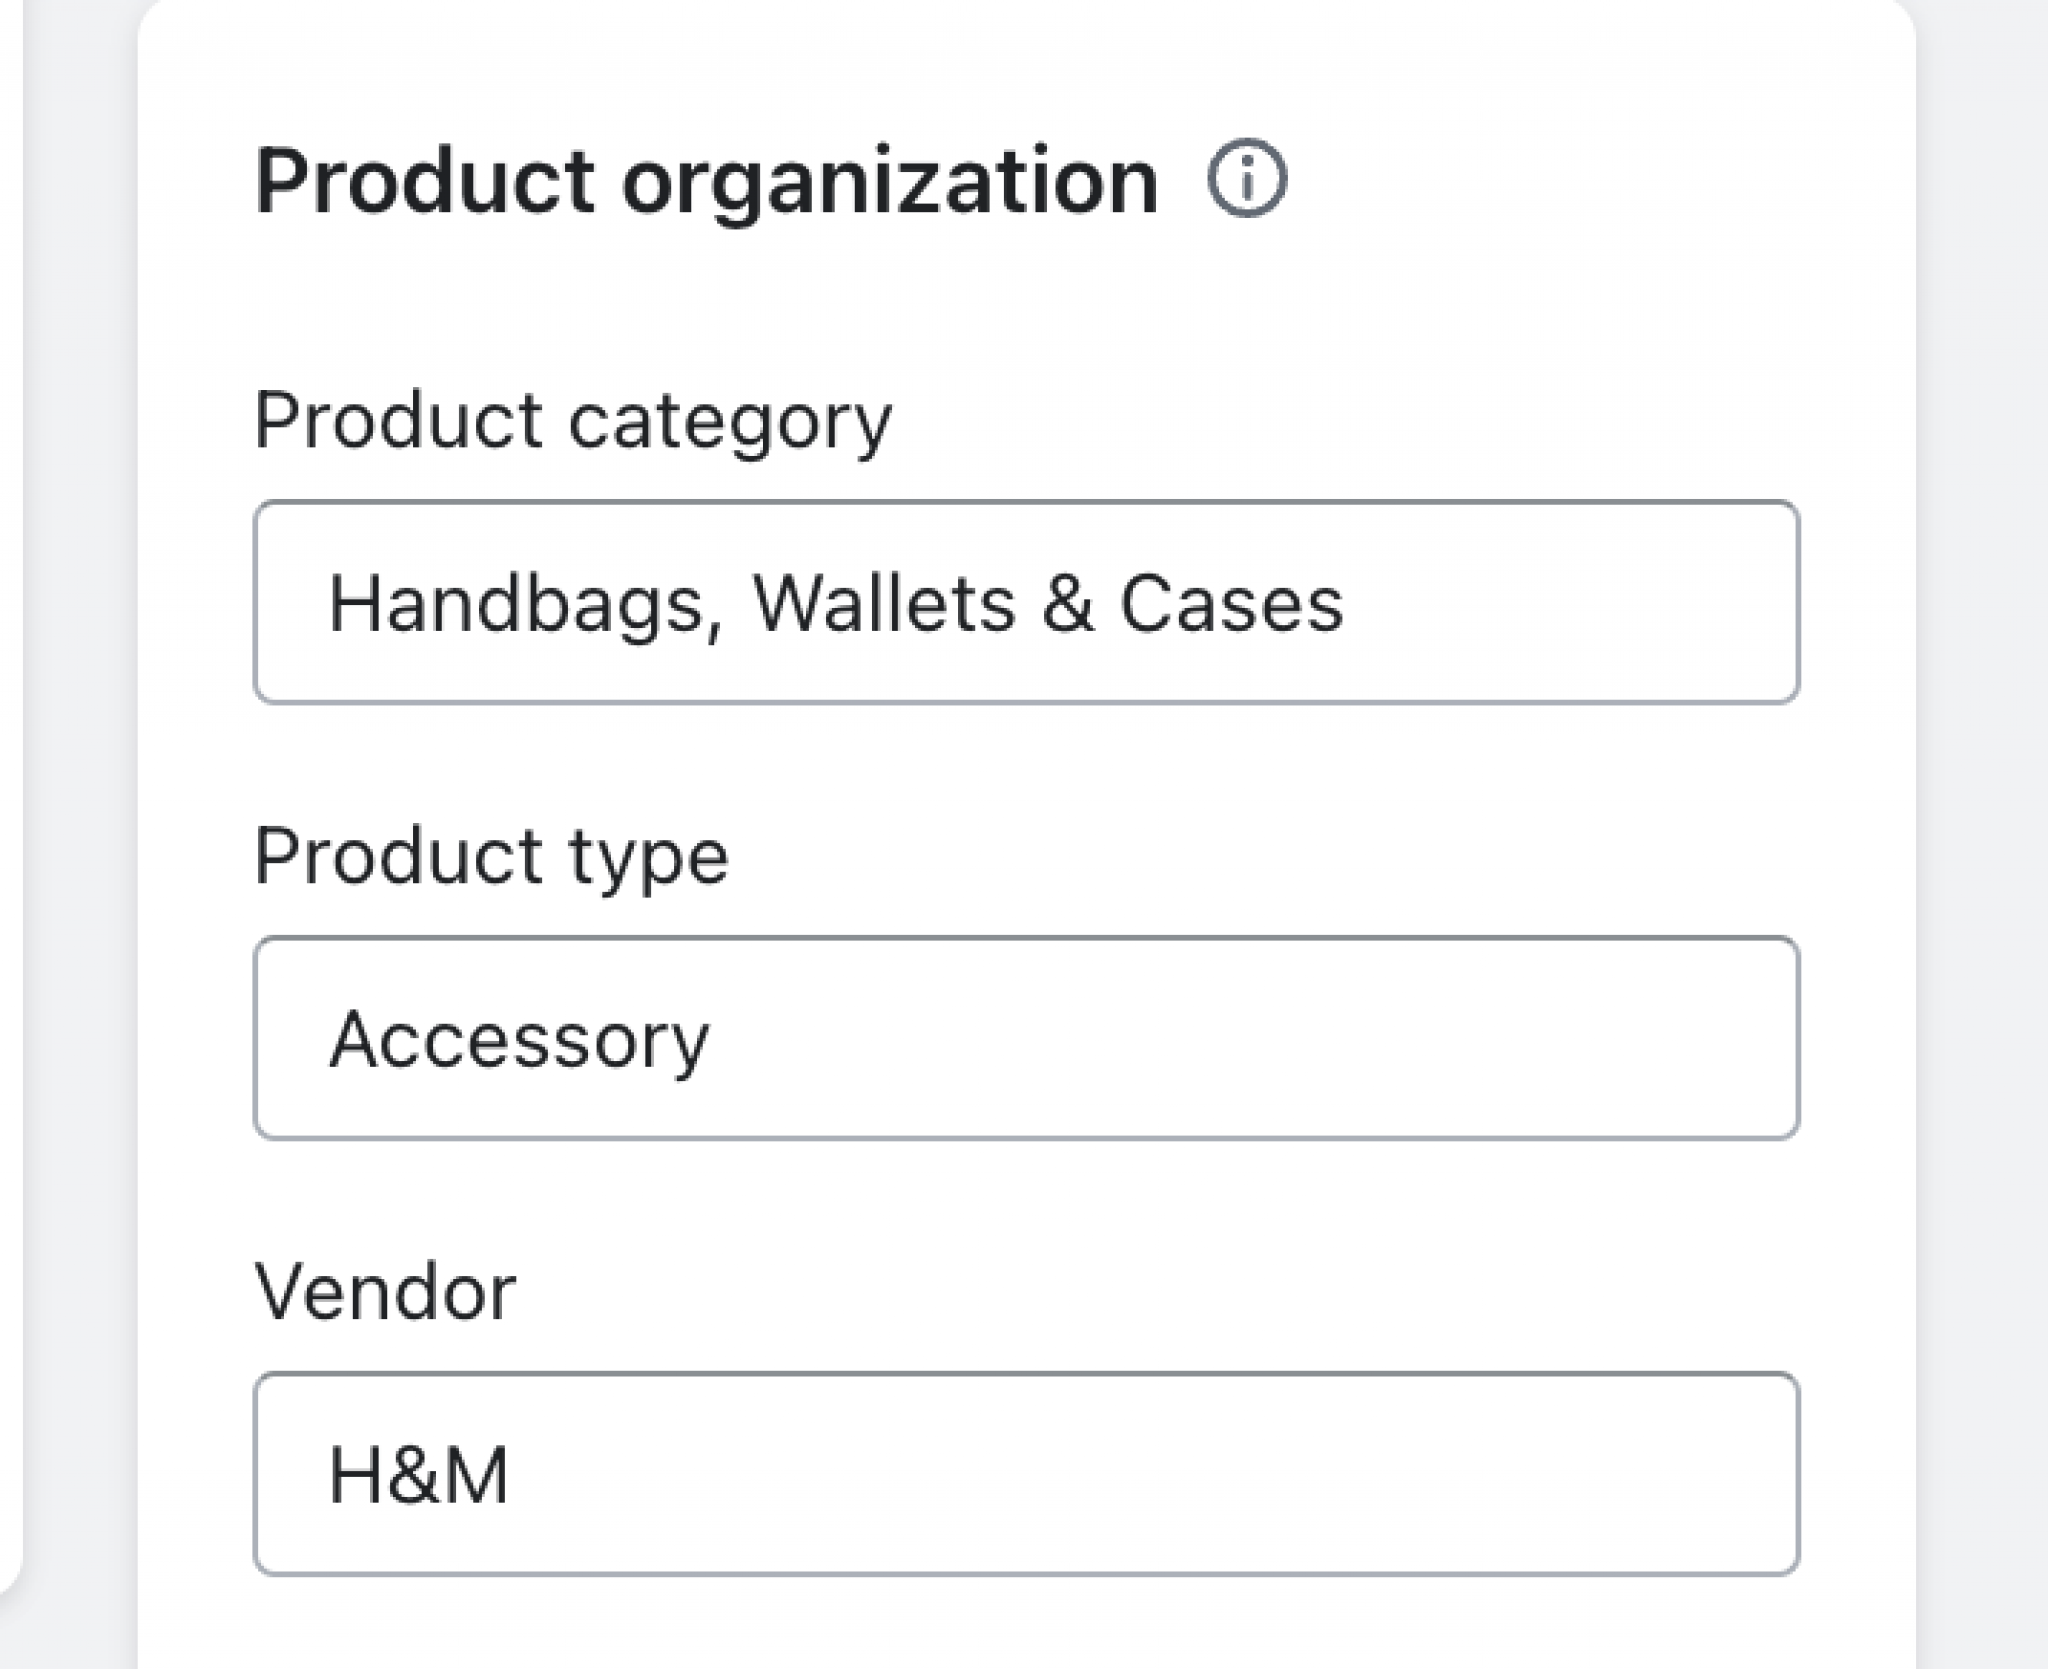Screen dimensions: 2048x1669
Task: Focus the Product category input field
Action: point(1026,602)
